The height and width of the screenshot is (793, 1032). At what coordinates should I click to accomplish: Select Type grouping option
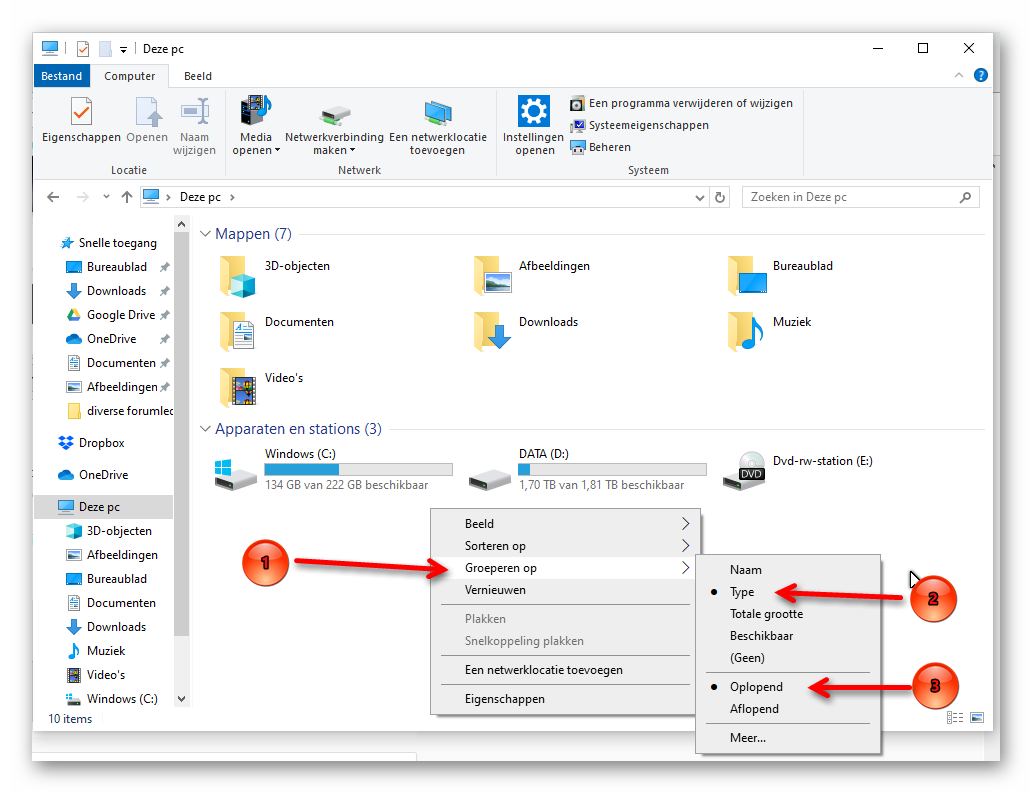click(742, 592)
